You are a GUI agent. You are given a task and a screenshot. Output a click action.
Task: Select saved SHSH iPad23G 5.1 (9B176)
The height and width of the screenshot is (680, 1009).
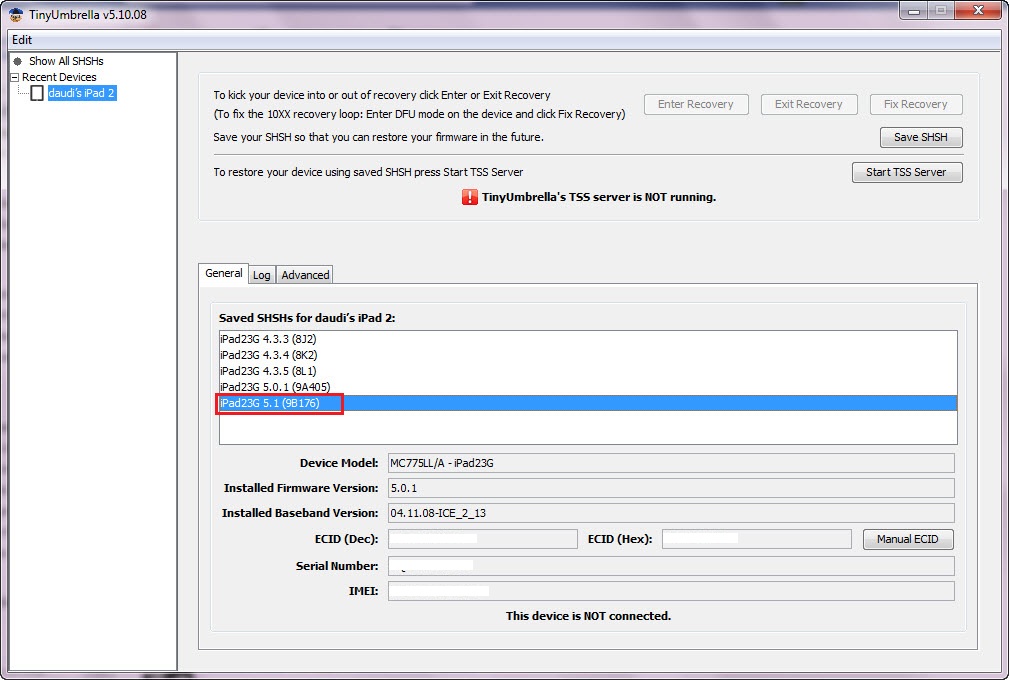[588, 403]
